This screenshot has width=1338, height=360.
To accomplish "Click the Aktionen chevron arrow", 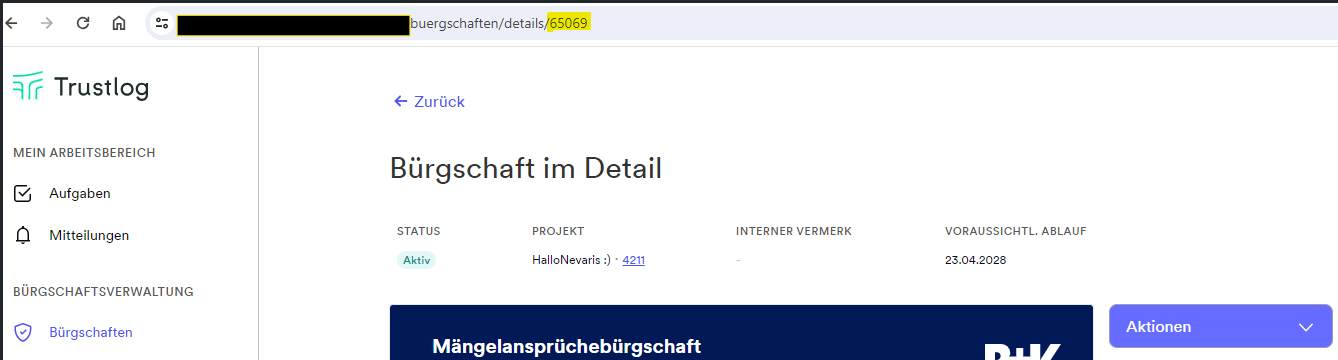I will [x=1305, y=327].
